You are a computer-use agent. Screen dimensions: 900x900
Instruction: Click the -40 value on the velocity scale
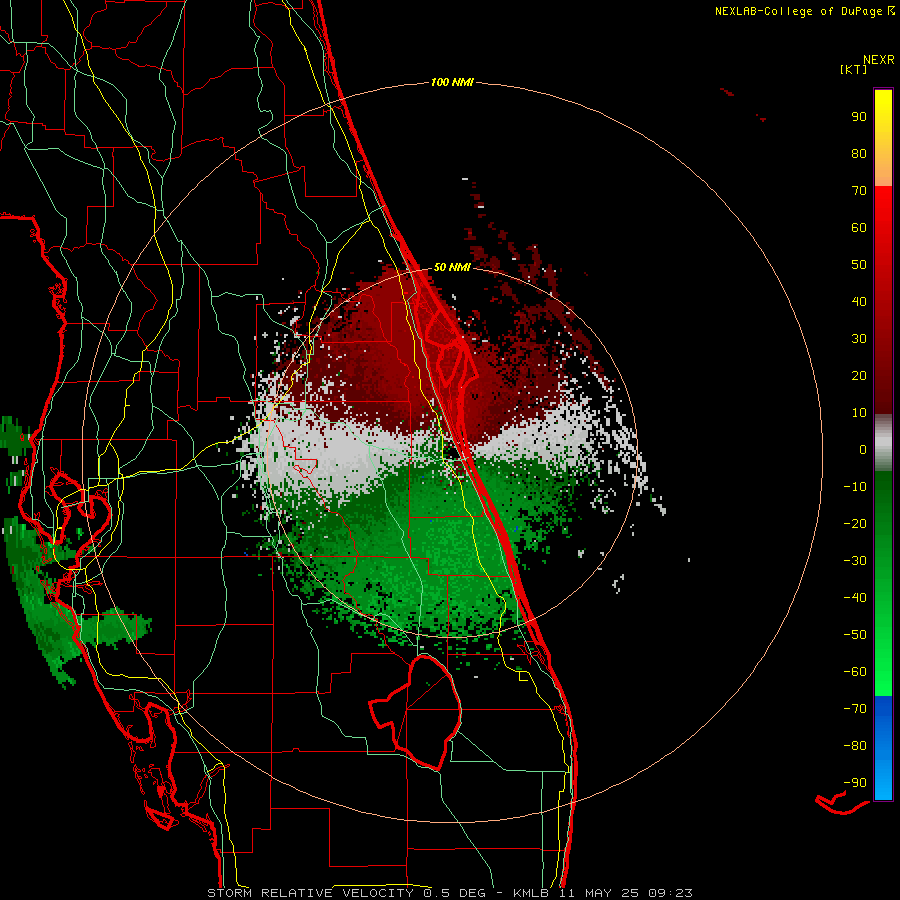click(x=855, y=598)
